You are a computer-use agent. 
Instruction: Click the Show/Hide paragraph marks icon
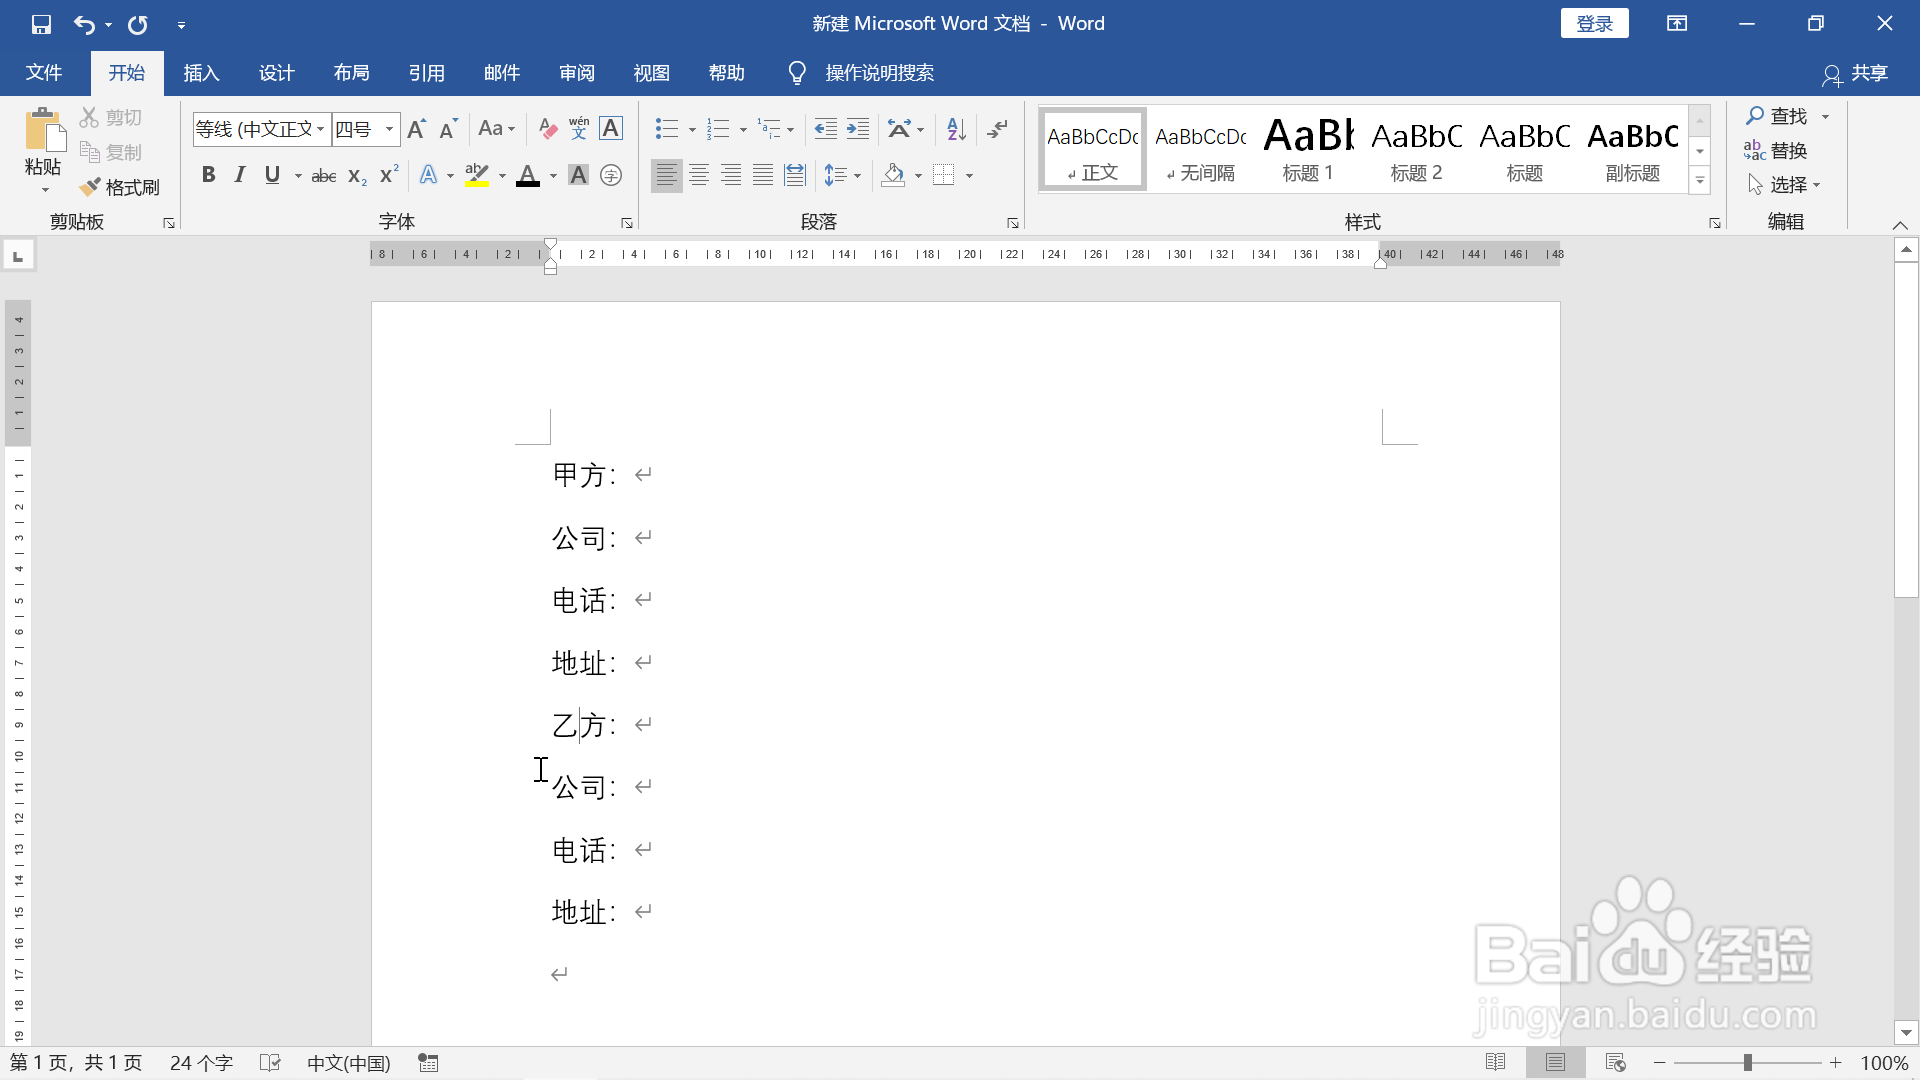997,128
